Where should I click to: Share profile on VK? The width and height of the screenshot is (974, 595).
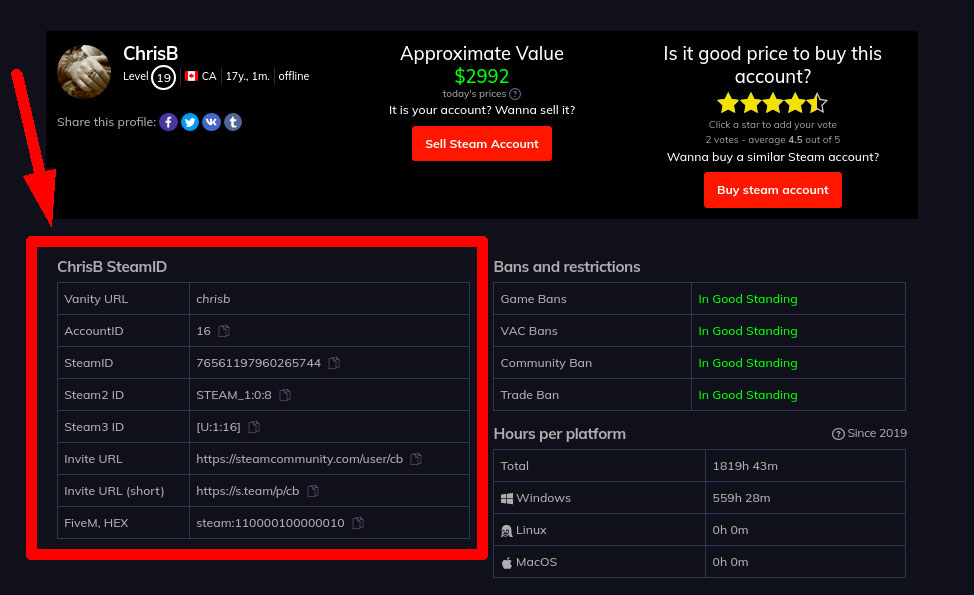pos(211,122)
